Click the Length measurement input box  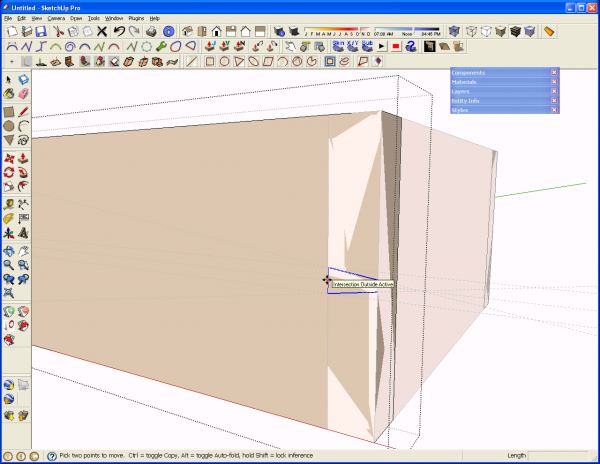click(558, 456)
